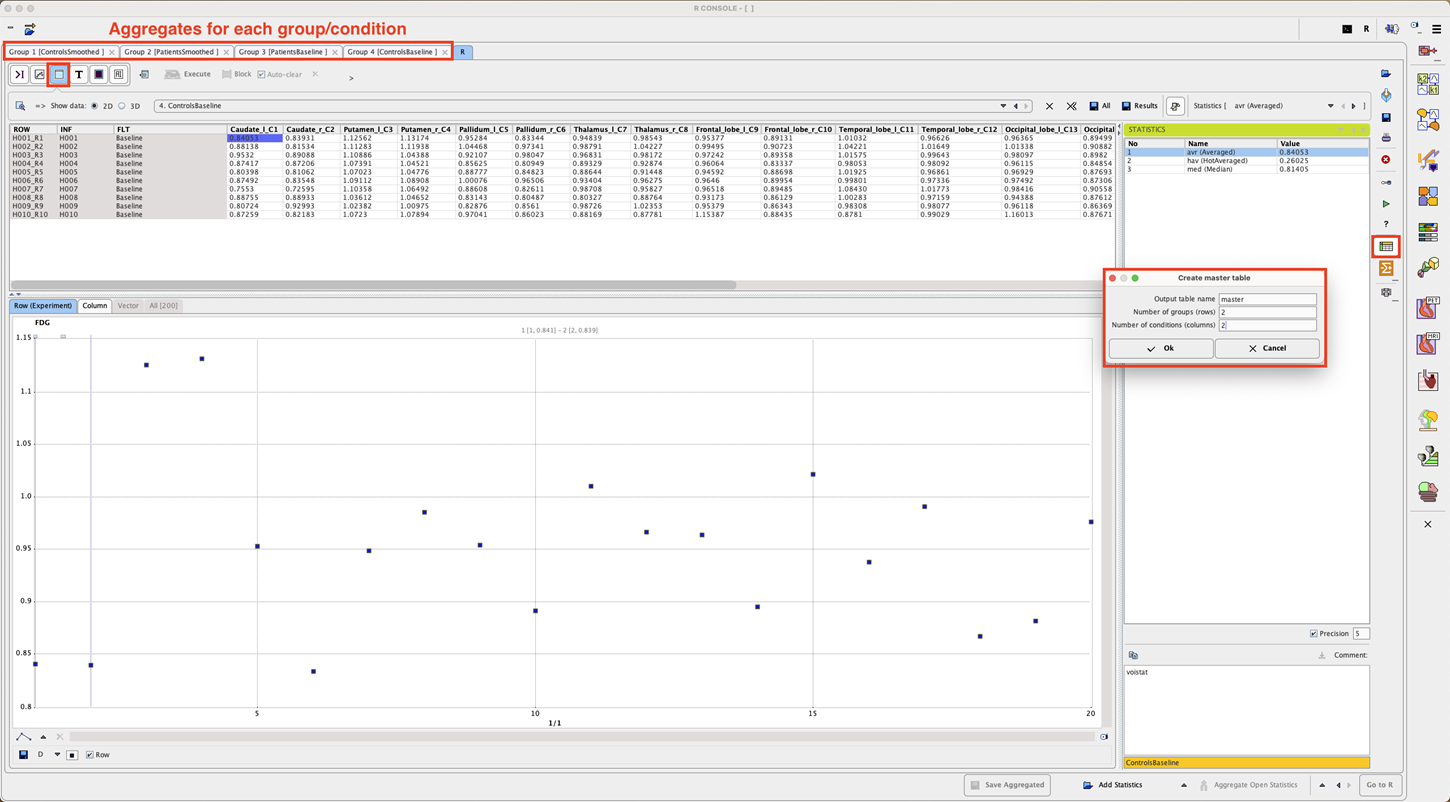Click the orange sigma aggregate icon

[x=1386, y=268]
